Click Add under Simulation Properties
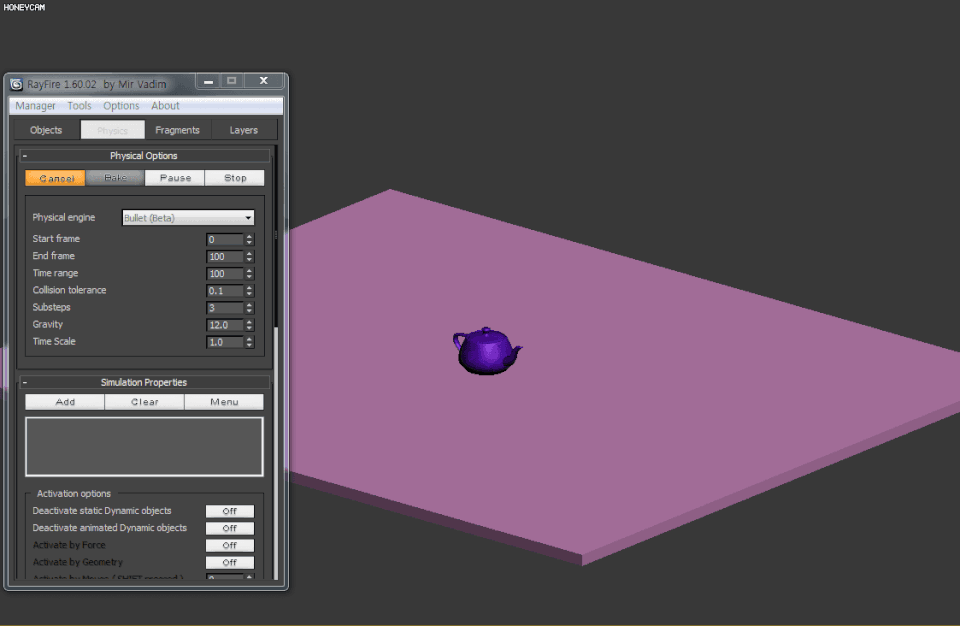The image size is (960, 626). pos(65,402)
